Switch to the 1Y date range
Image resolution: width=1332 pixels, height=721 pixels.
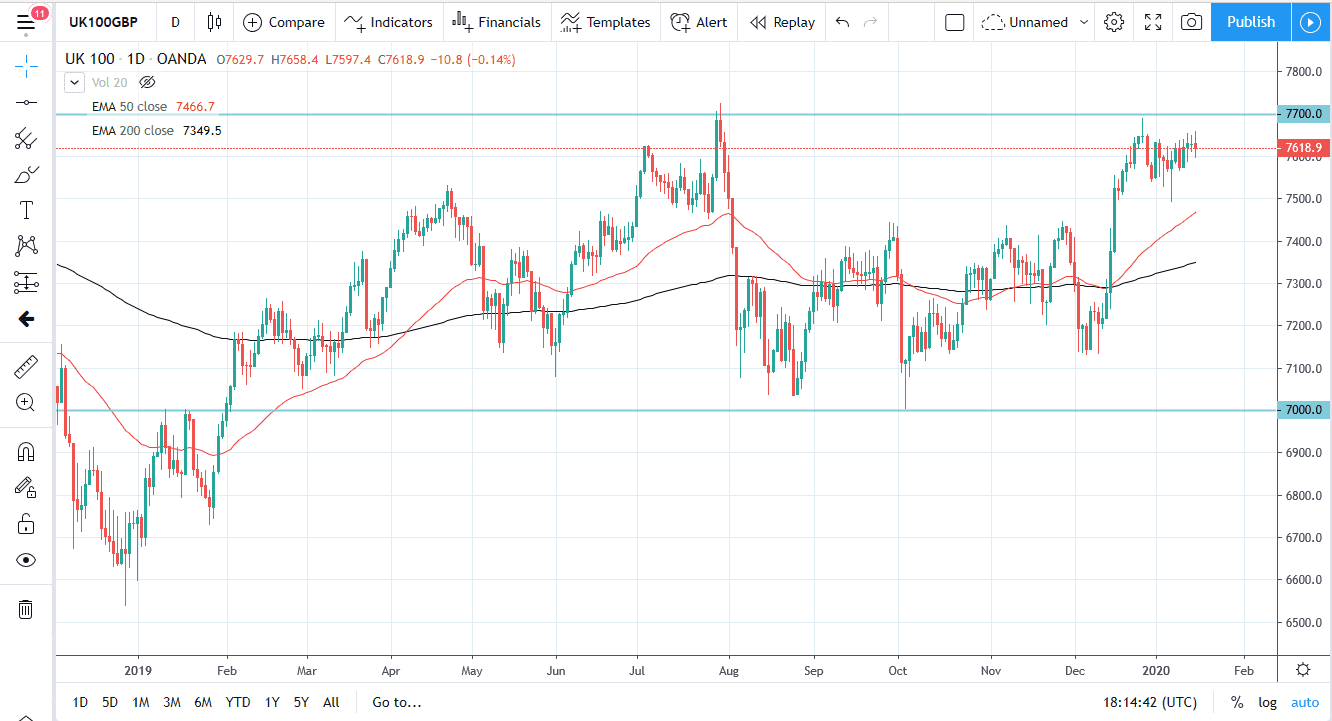point(271,702)
